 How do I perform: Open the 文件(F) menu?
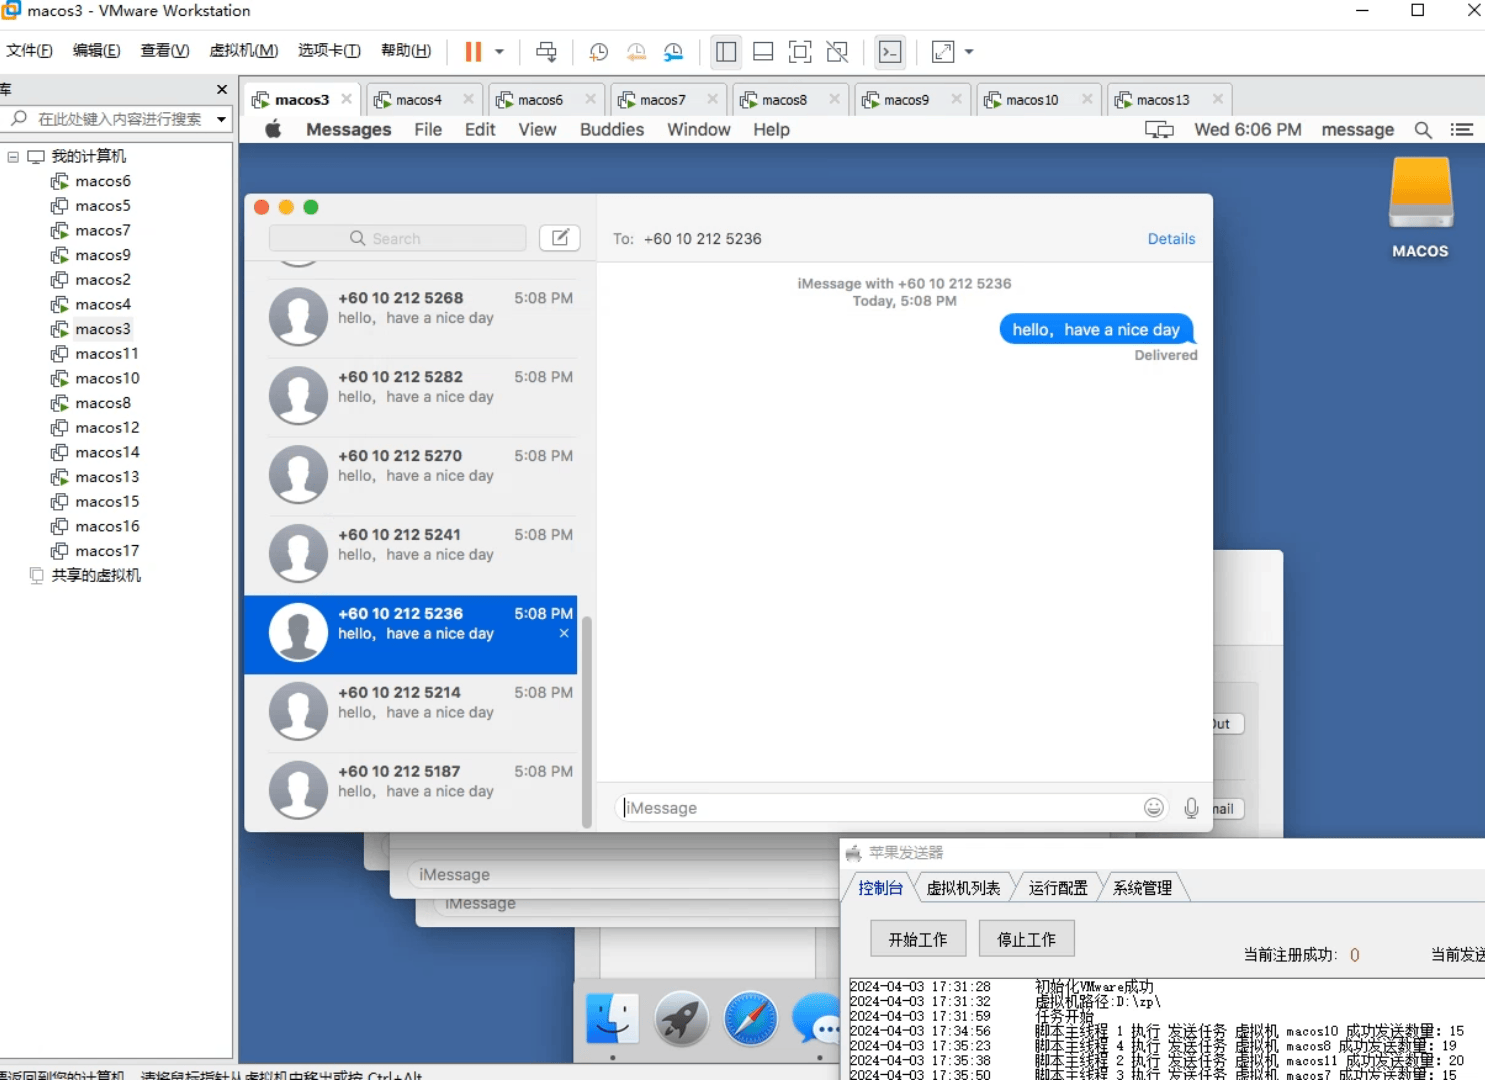click(29, 51)
